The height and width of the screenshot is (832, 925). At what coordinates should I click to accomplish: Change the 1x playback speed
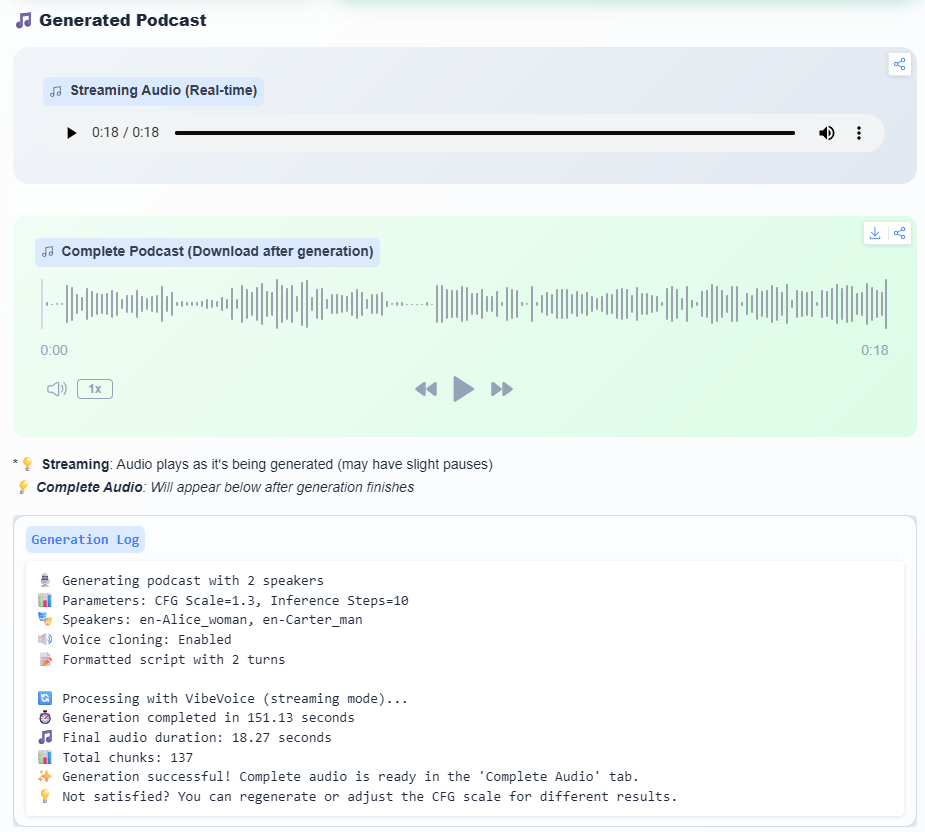(95, 389)
